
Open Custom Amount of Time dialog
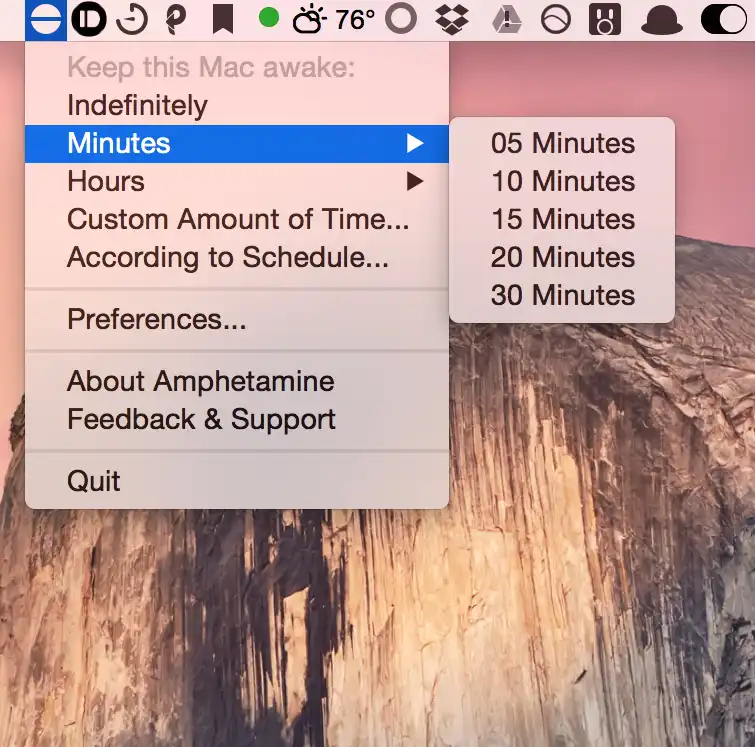238,220
